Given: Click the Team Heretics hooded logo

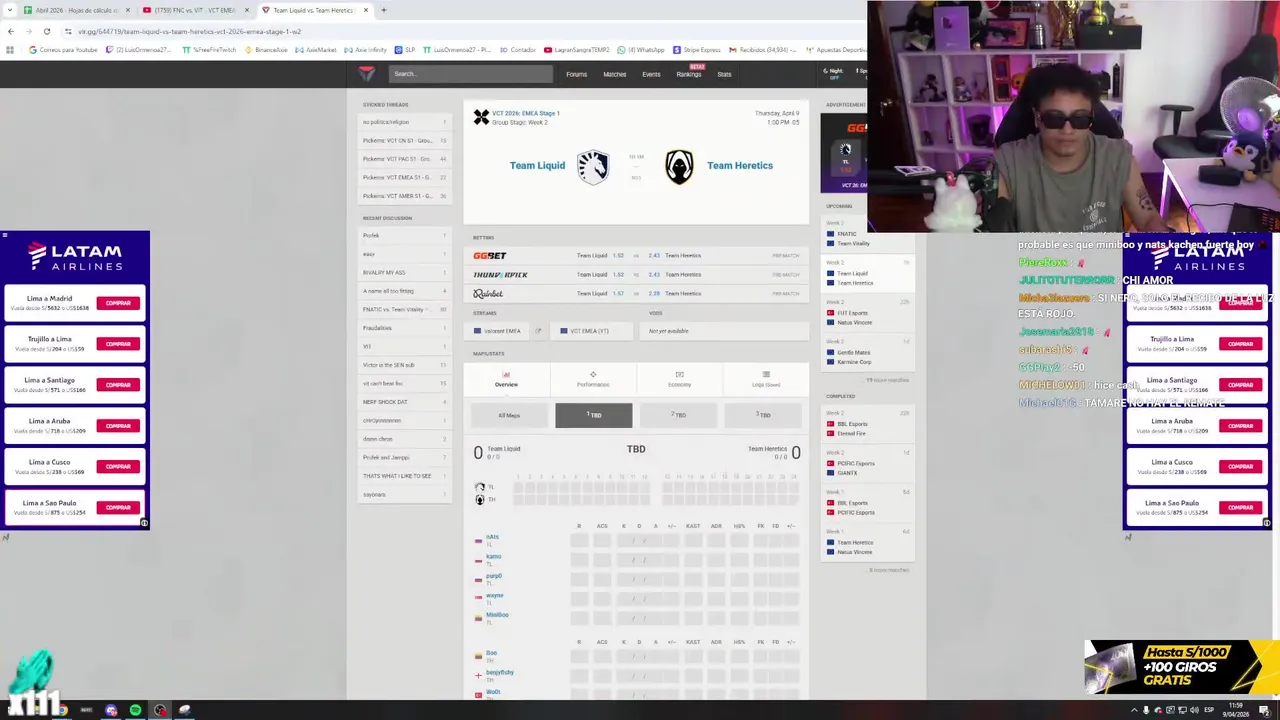Looking at the screenshot, I should point(679,166).
